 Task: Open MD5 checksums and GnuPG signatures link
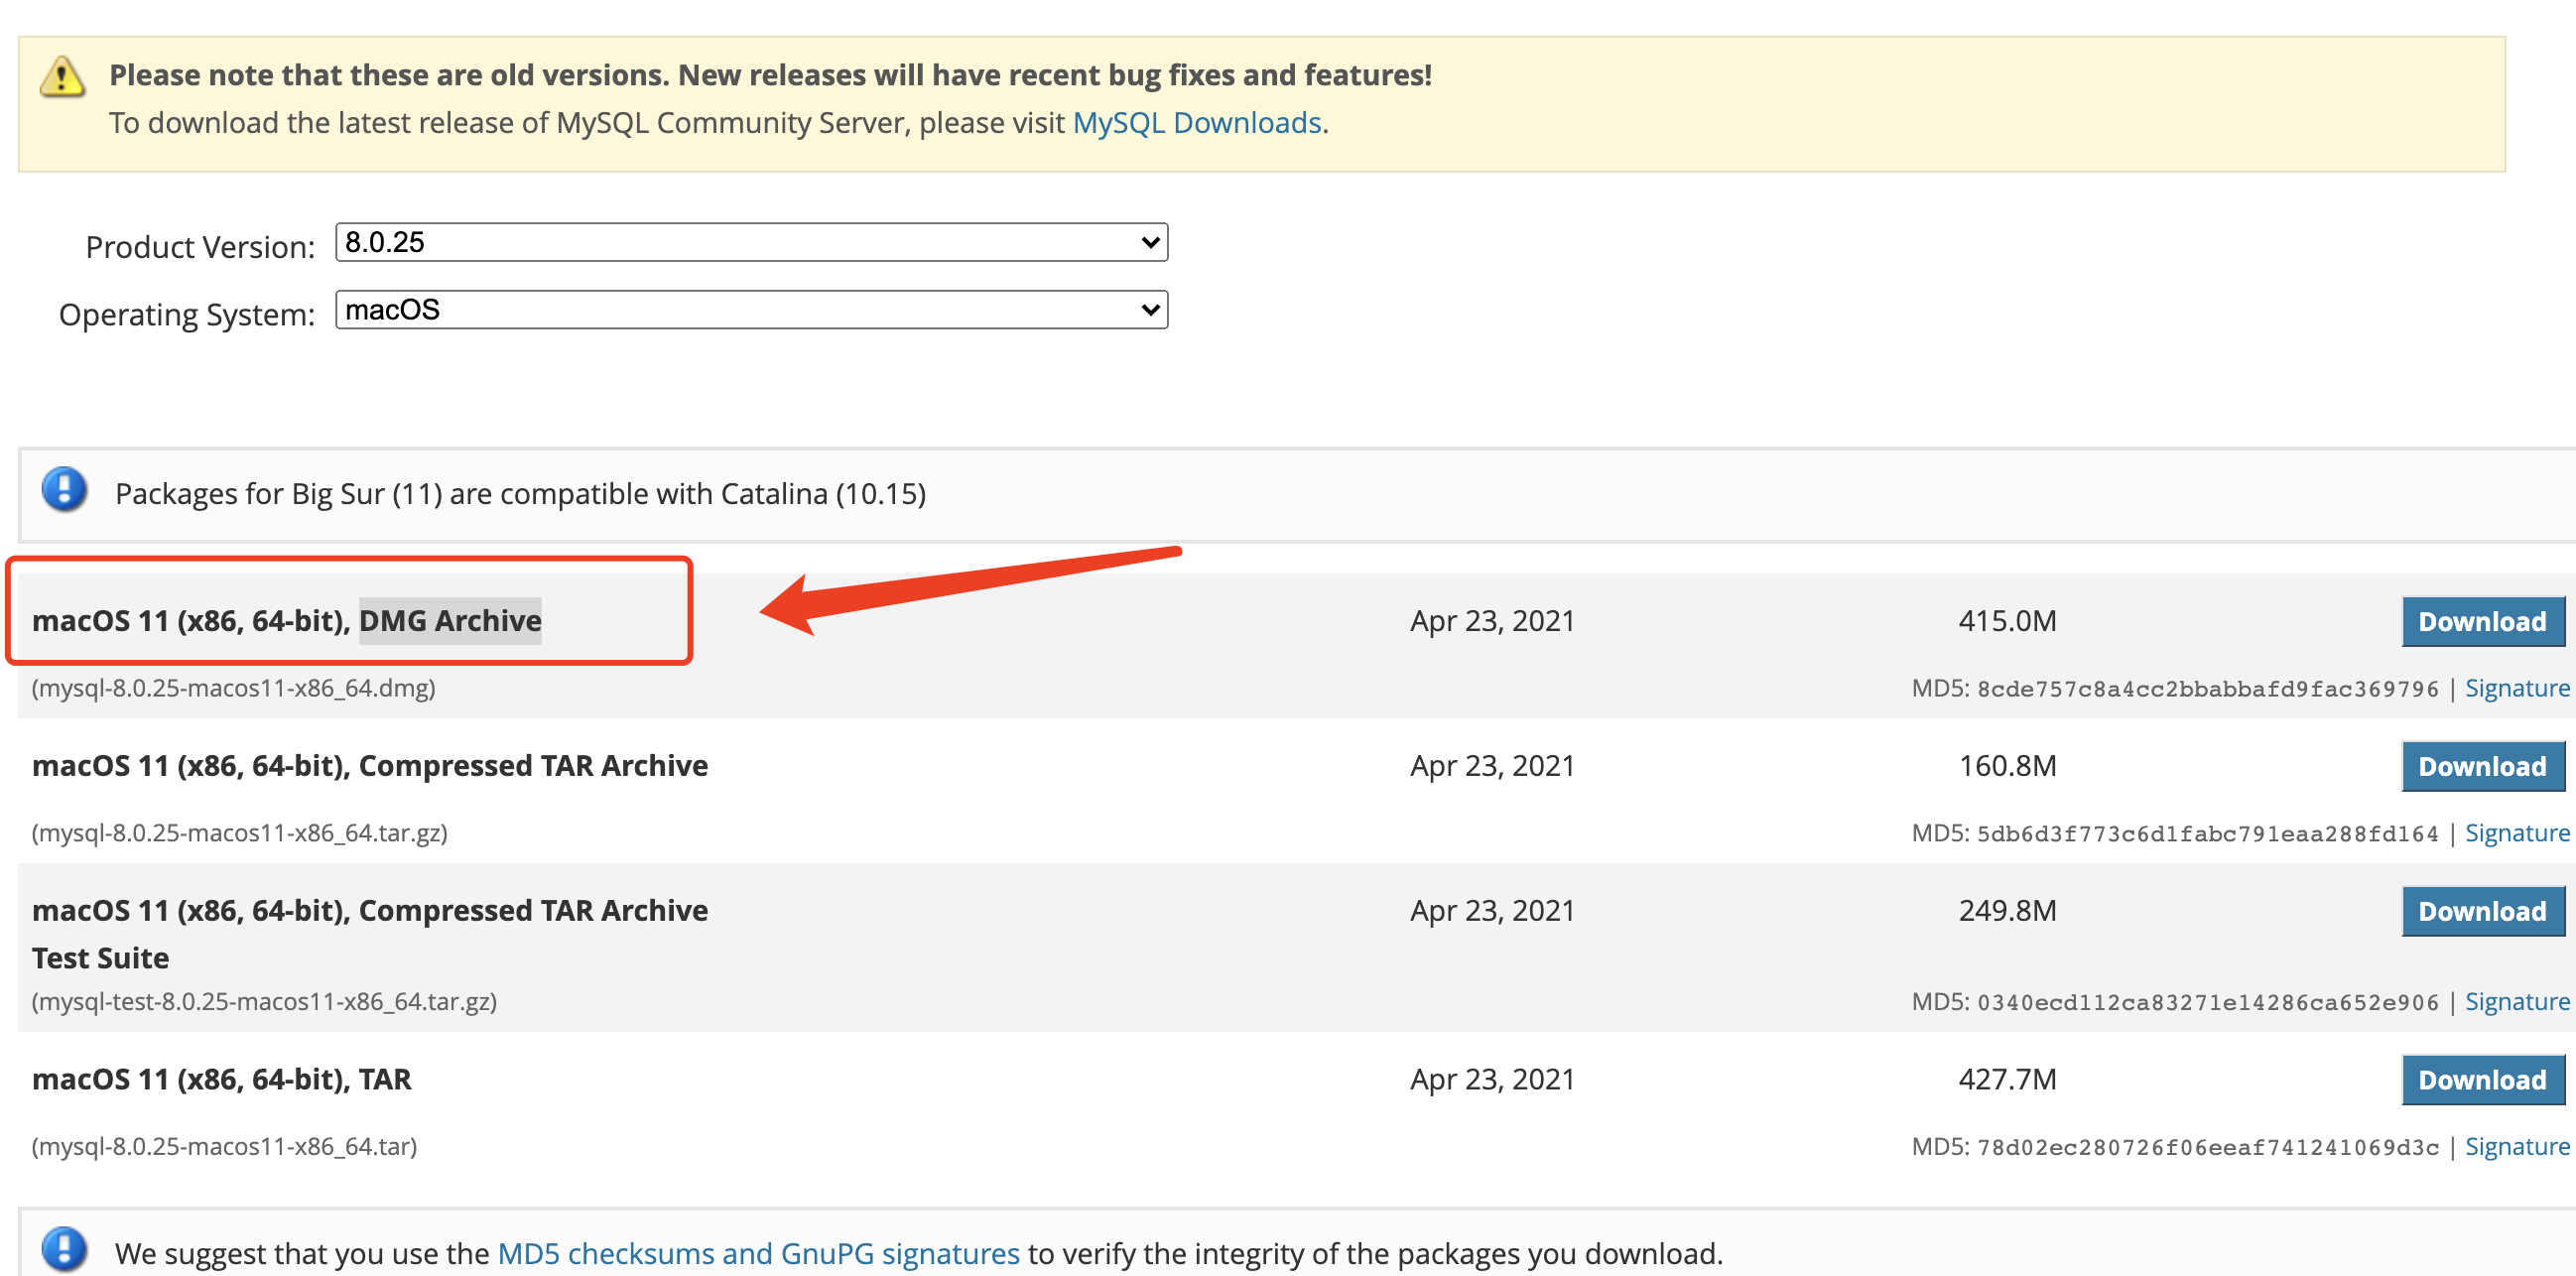[x=758, y=1253]
